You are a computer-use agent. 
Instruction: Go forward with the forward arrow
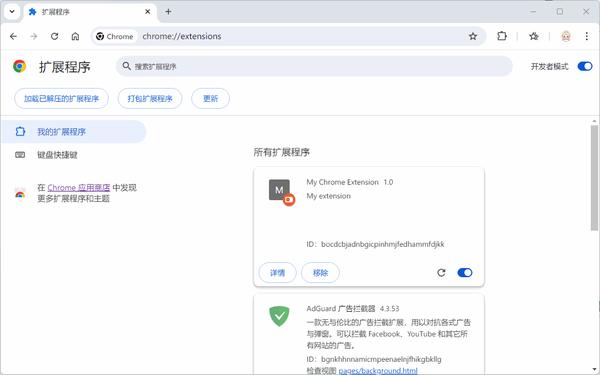click(x=34, y=36)
